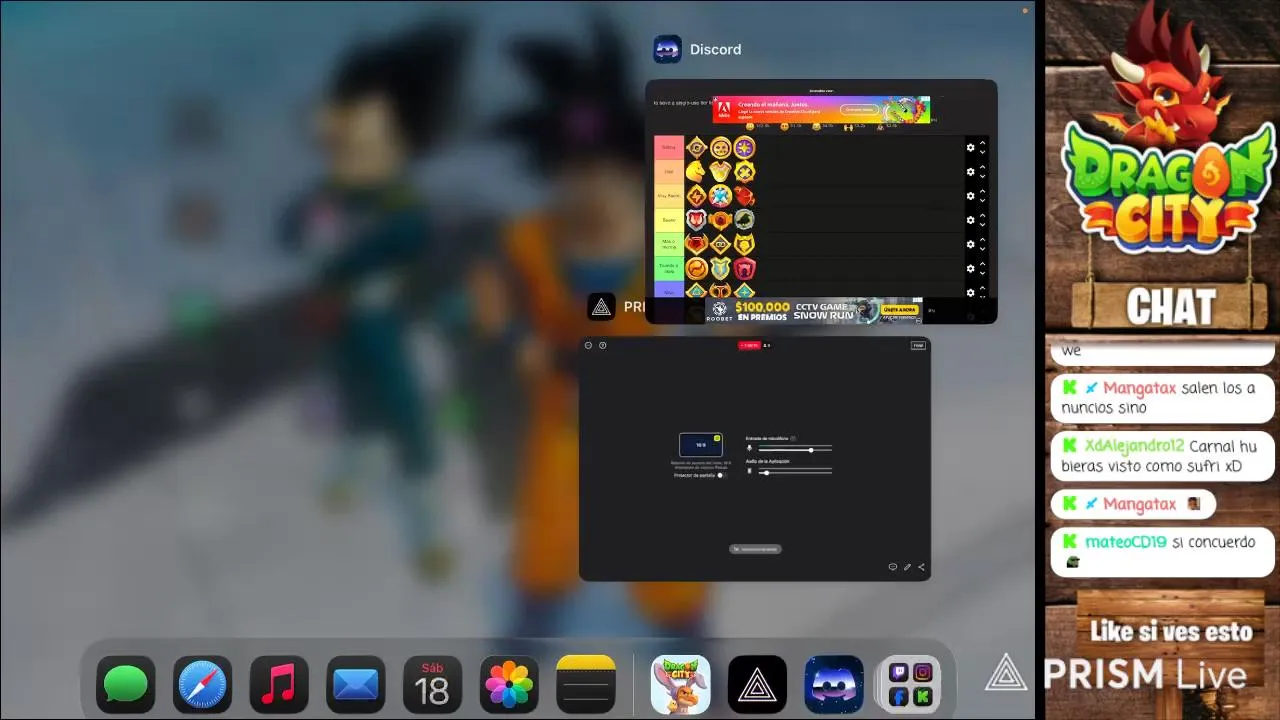Tap the PRISM app icon in switcher header
1280x720 pixels.
coord(601,307)
